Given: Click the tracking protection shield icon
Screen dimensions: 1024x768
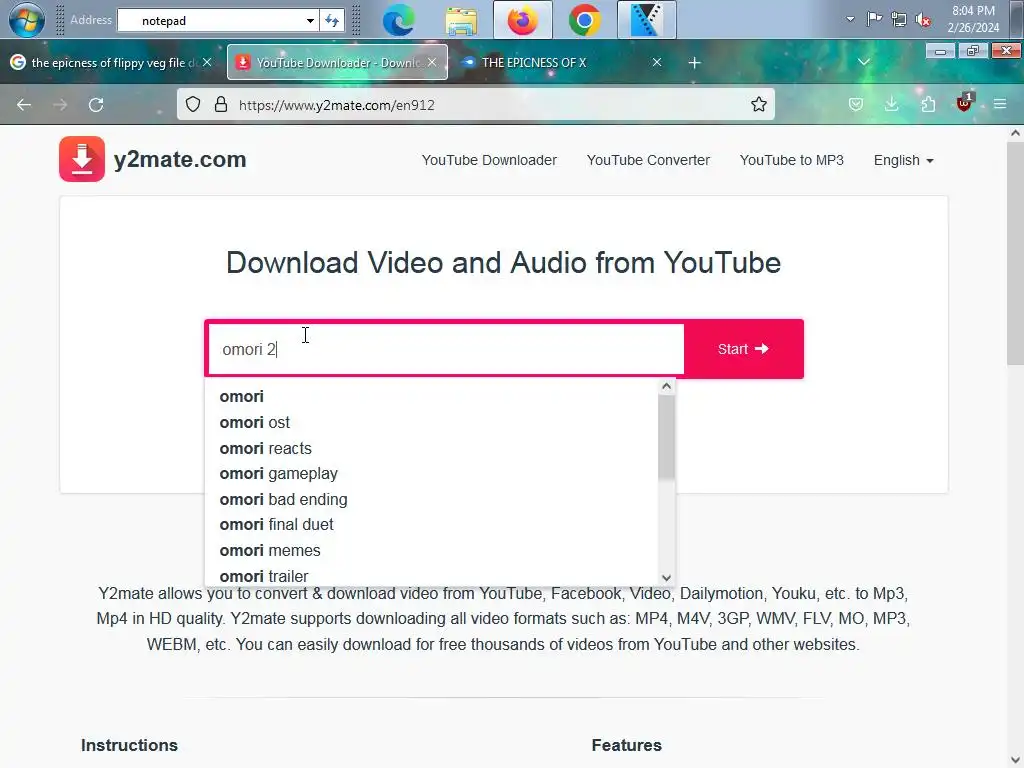Looking at the screenshot, I should point(193,104).
